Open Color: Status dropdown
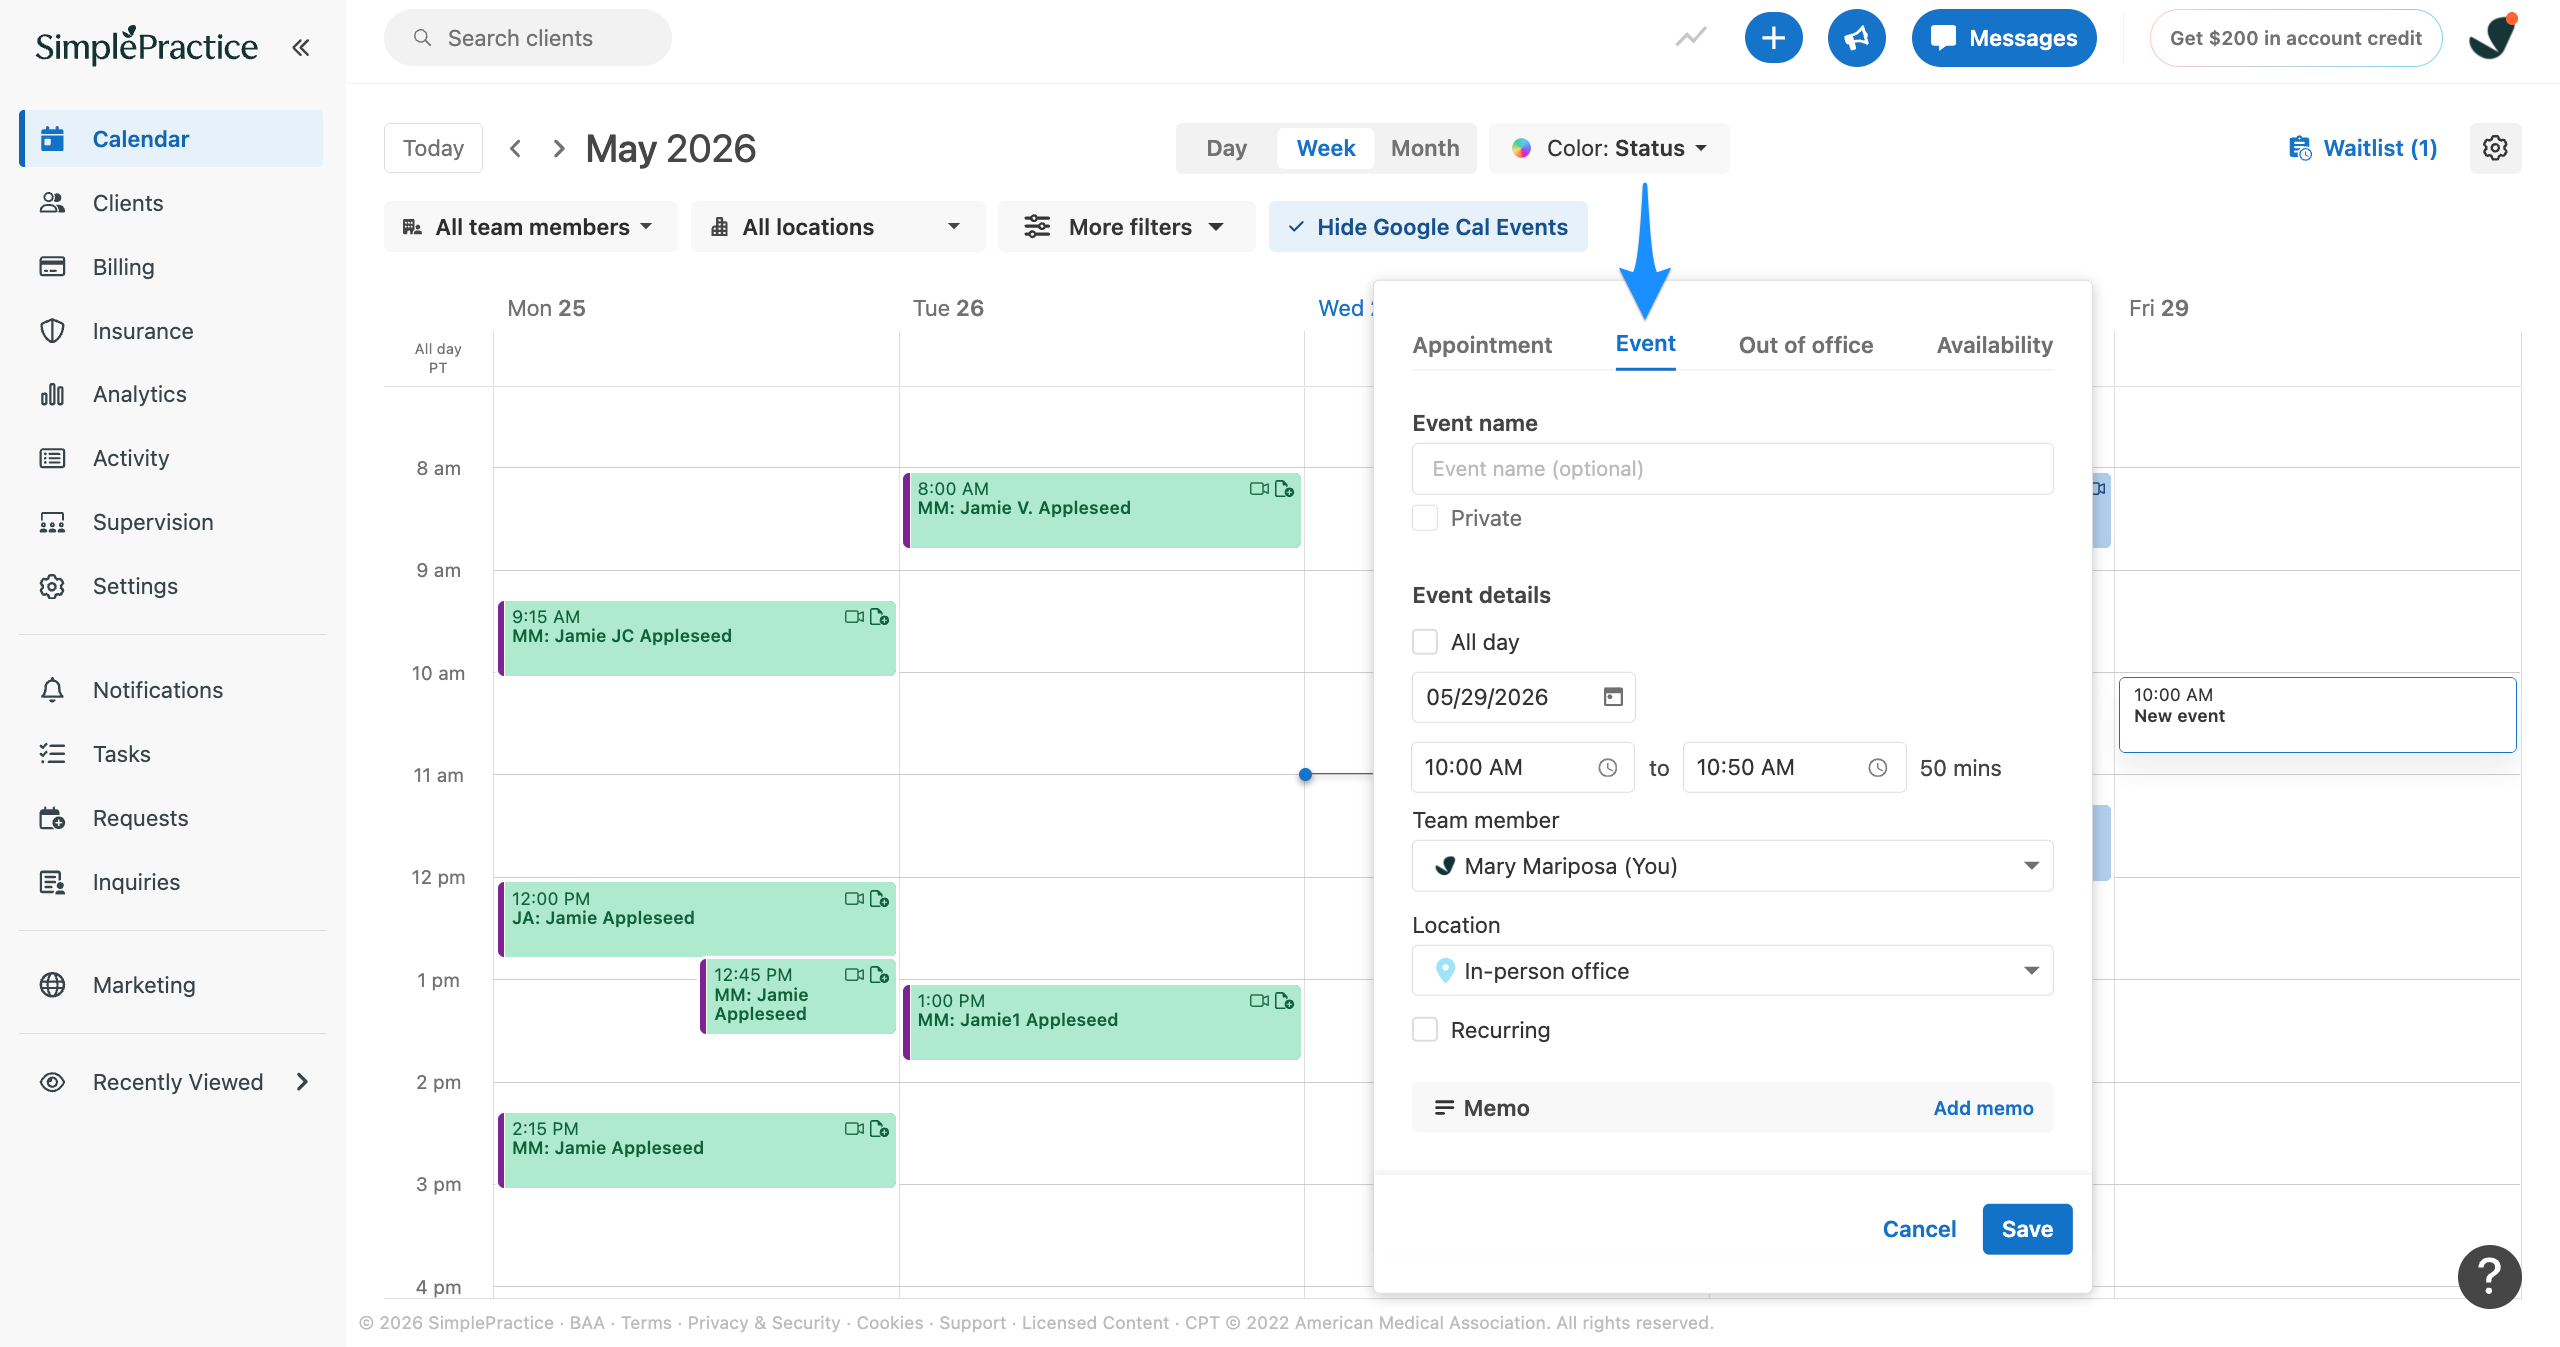This screenshot has width=2560, height=1347. pos(1609,148)
